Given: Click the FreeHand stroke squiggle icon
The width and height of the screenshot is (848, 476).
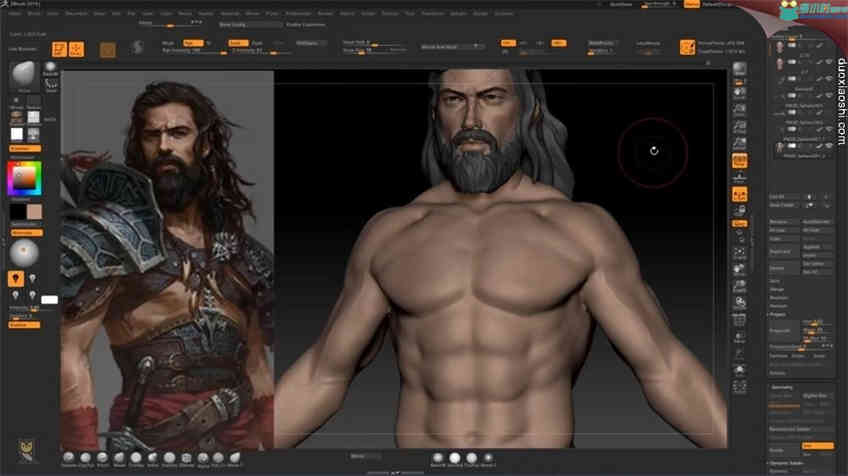Looking at the screenshot, I should click(x=51, y=84).
